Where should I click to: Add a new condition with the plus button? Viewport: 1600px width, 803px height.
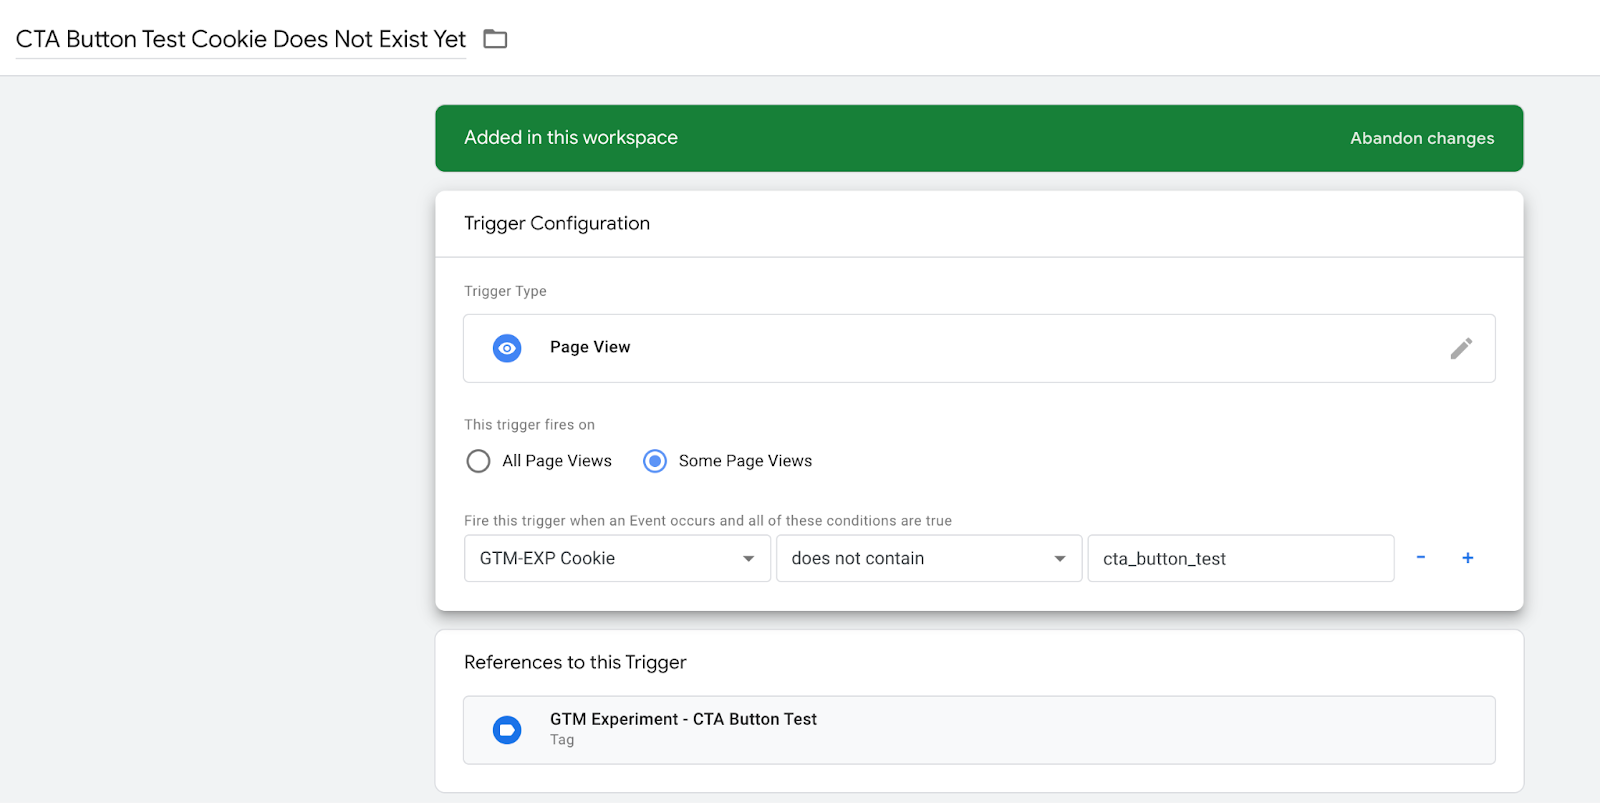pos(1468,558)
